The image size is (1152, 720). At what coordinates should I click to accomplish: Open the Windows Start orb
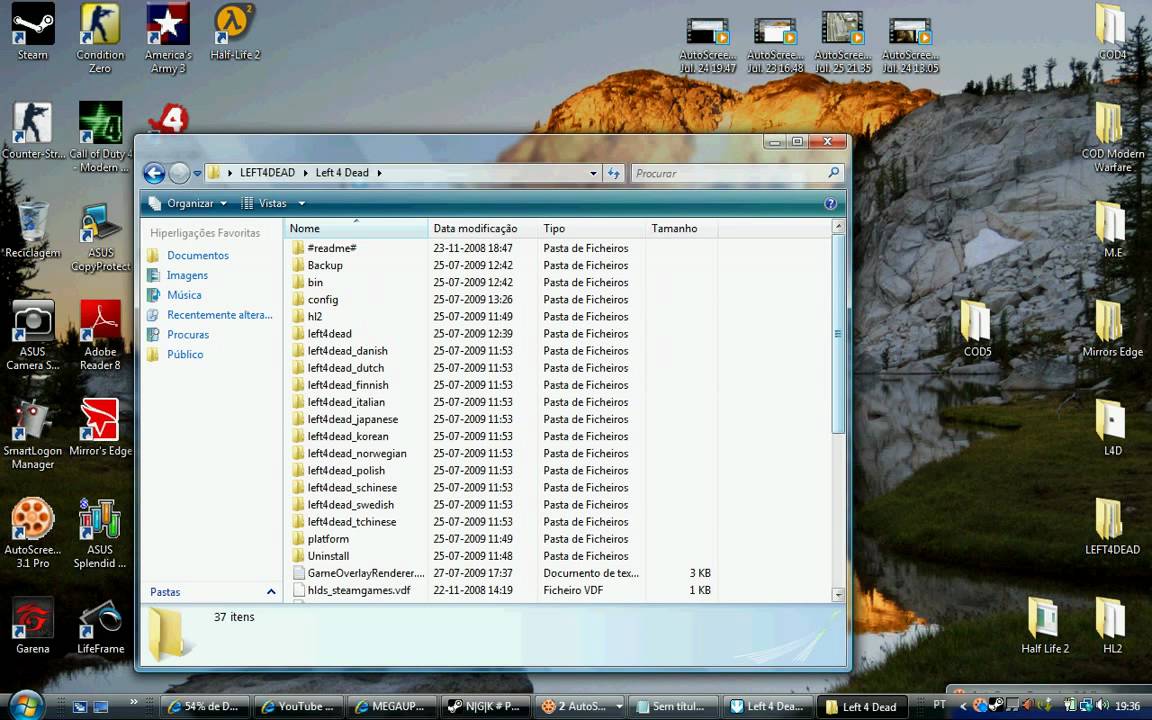[26, 705]
